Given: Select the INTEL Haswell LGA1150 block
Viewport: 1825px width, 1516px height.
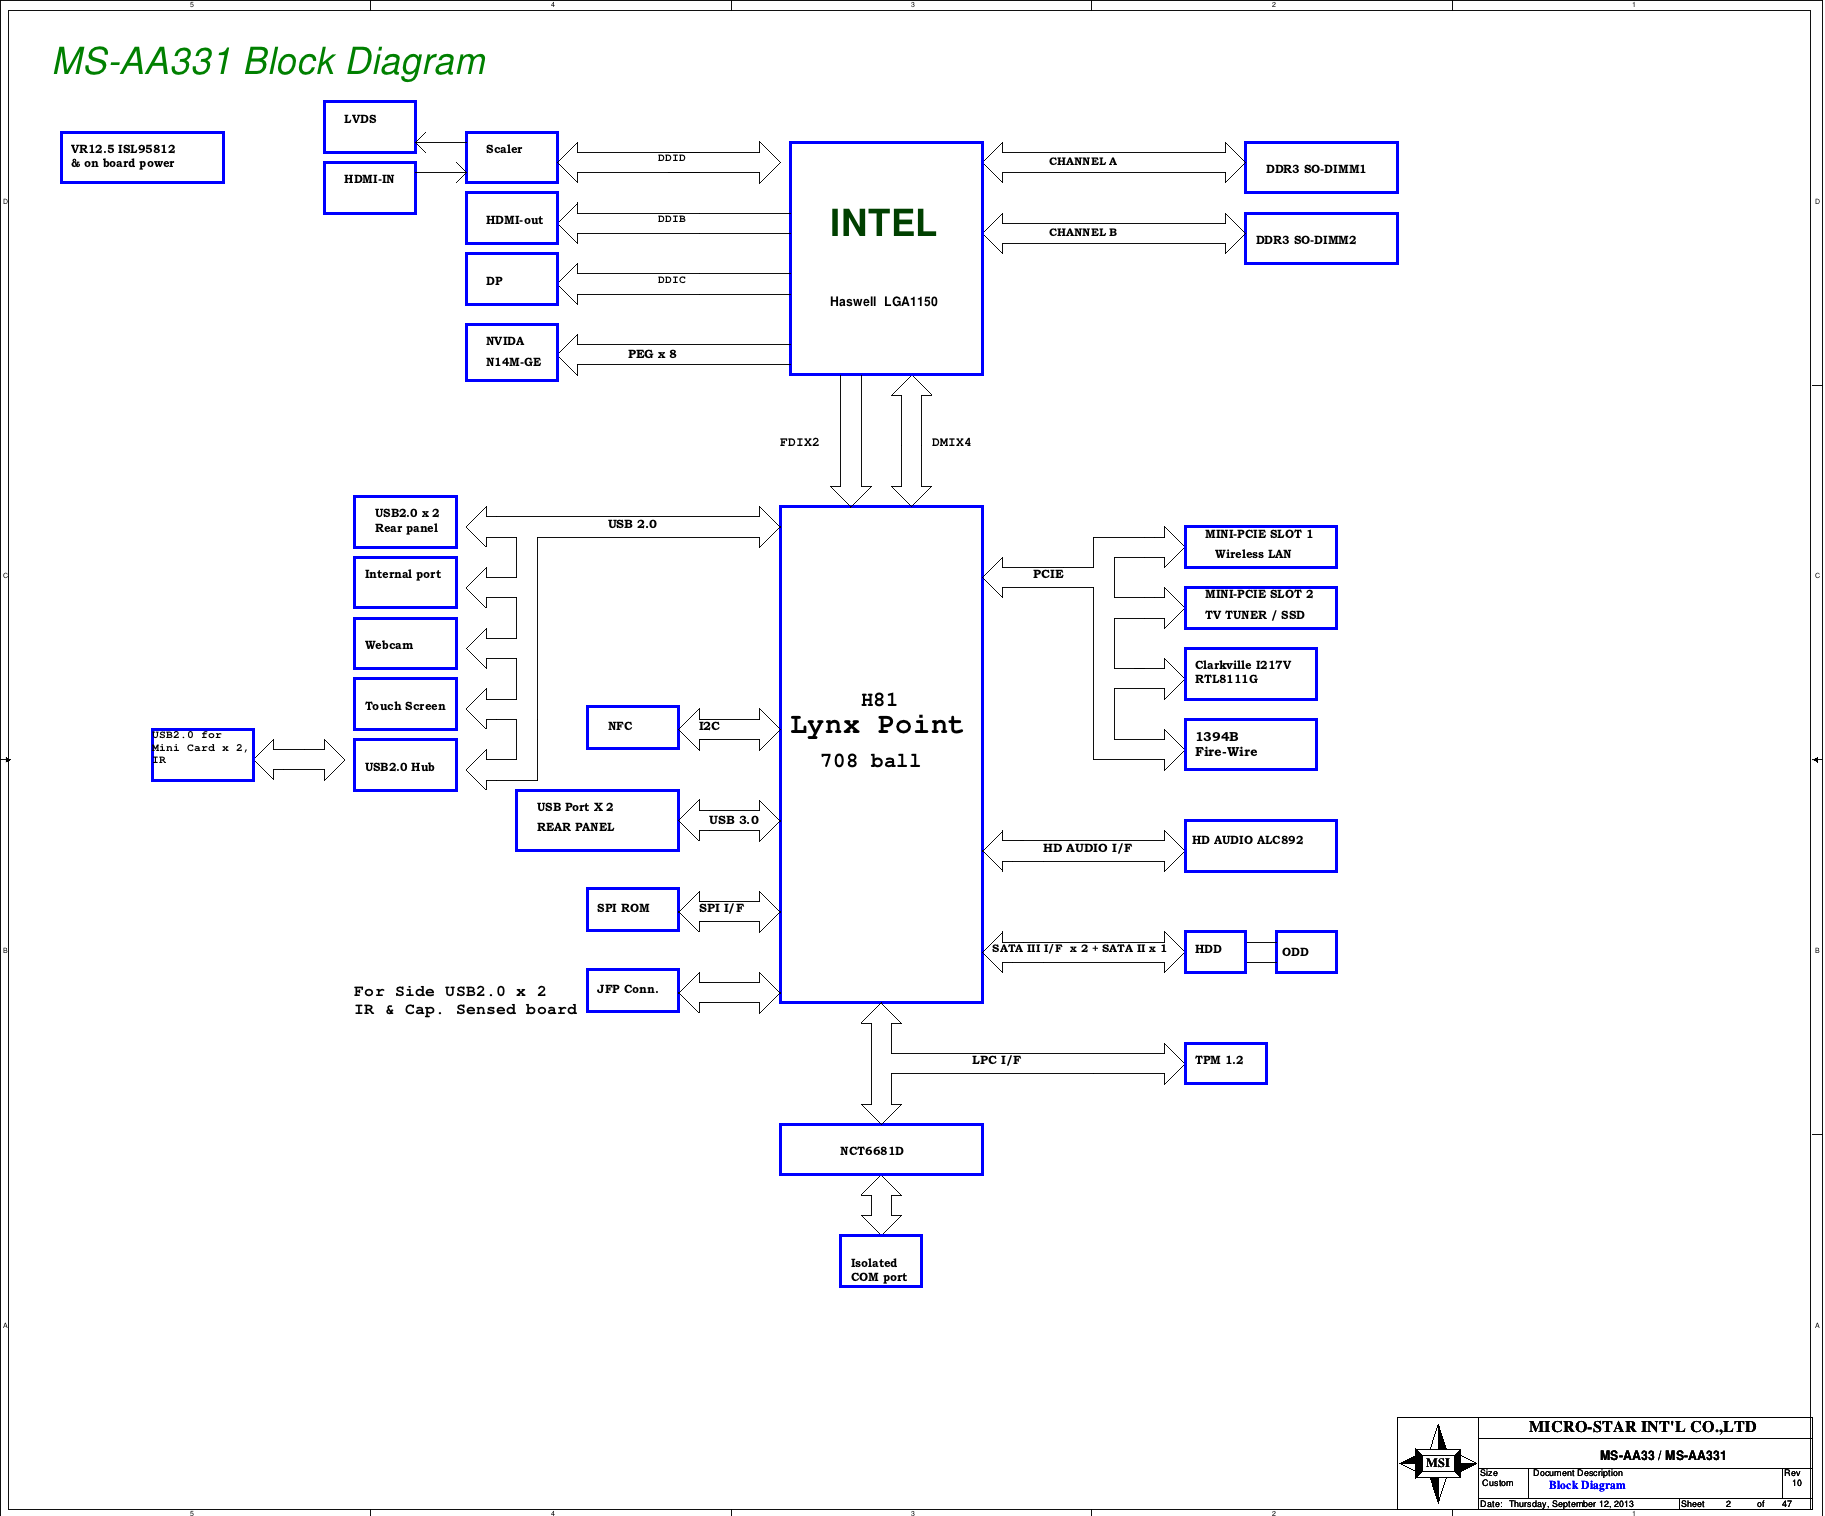Looking at the screenshot, I should click(x=886, y=258).
